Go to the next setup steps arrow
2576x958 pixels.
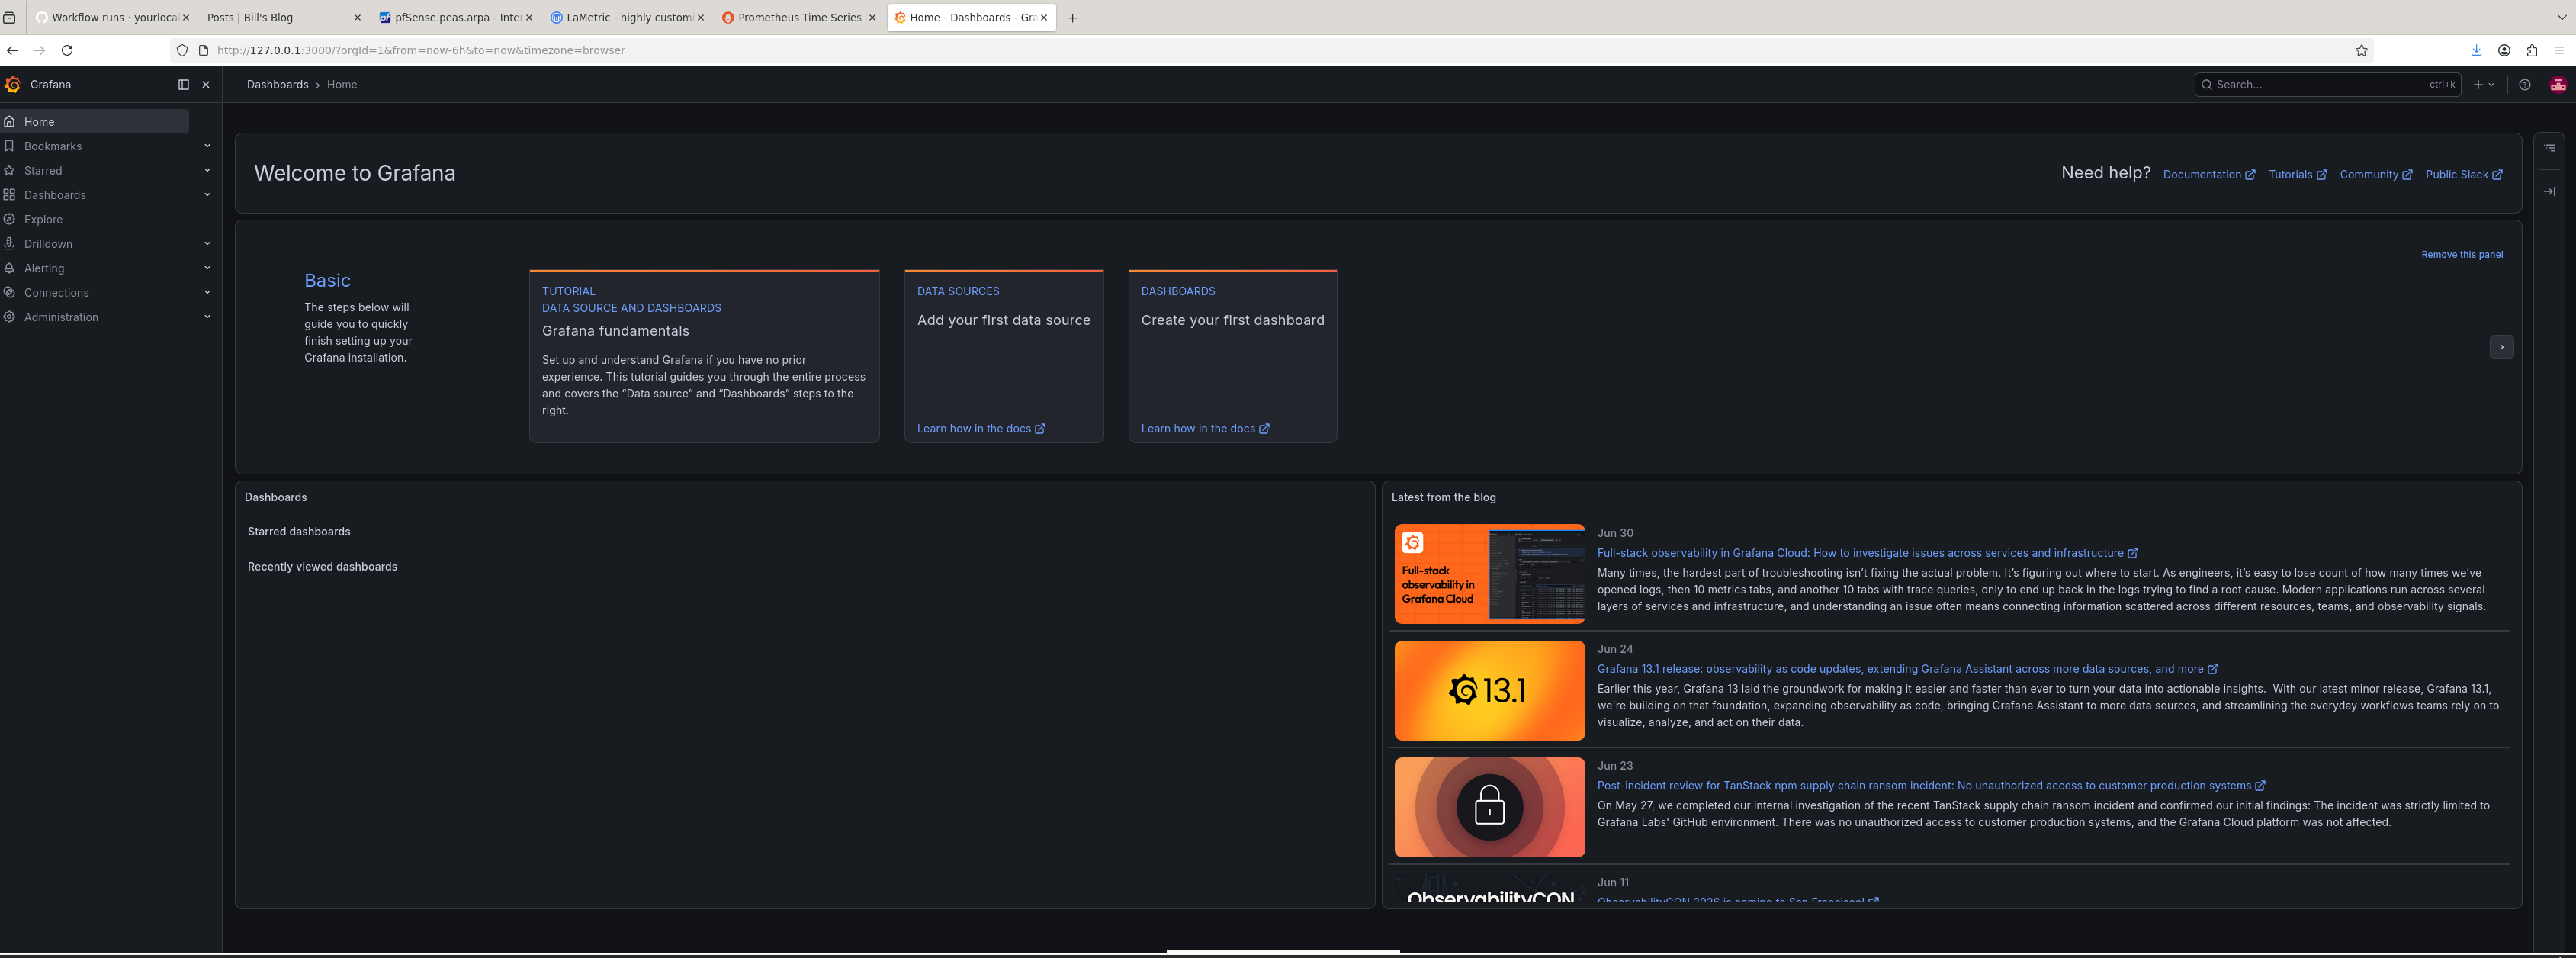point(2501,347)
